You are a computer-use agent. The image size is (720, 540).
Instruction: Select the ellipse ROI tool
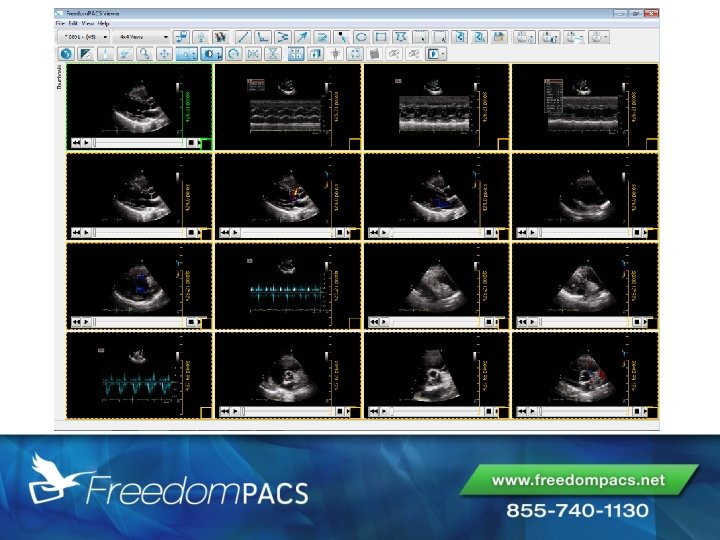[361, 37]
